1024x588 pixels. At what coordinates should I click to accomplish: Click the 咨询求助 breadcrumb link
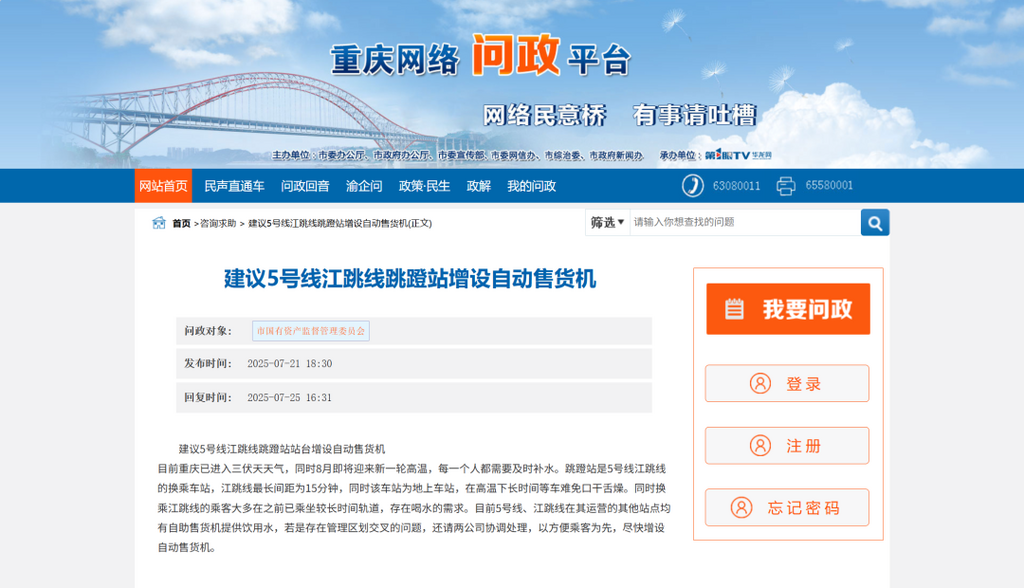pyautogui.click(x=218, y=223)
